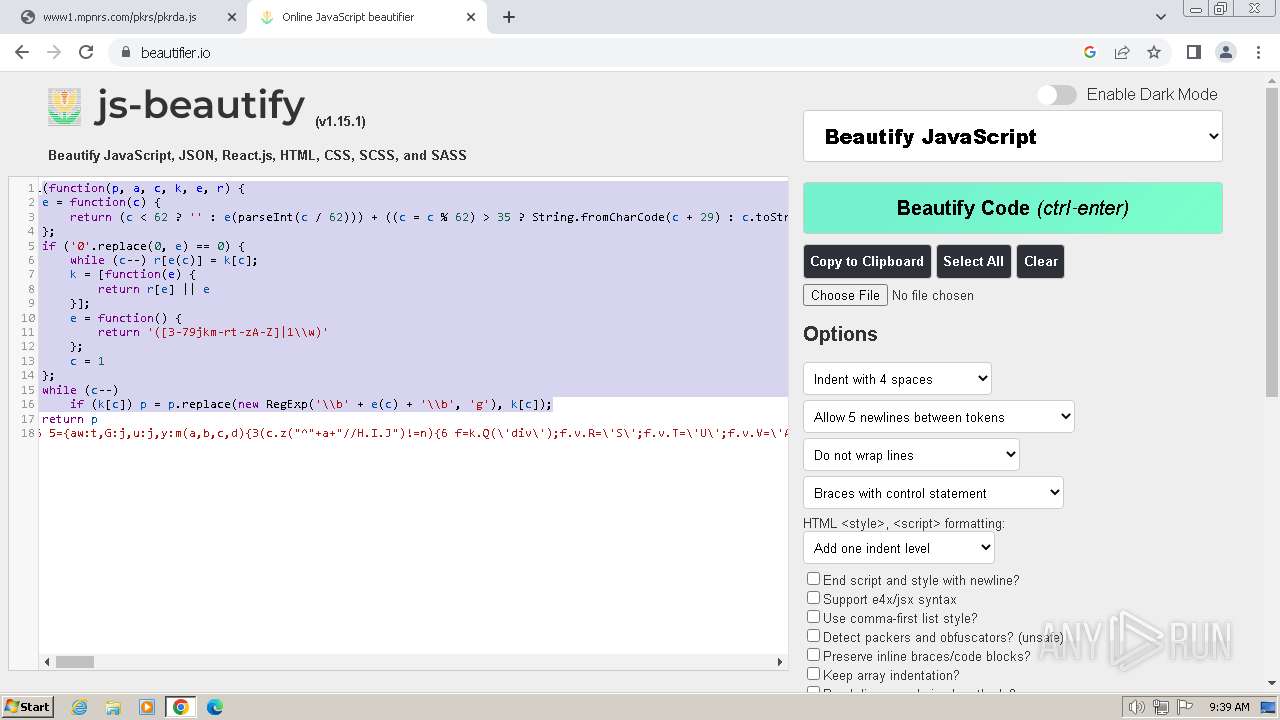
Task: Open the Action Center flag icon
Action: point(1185,707)
